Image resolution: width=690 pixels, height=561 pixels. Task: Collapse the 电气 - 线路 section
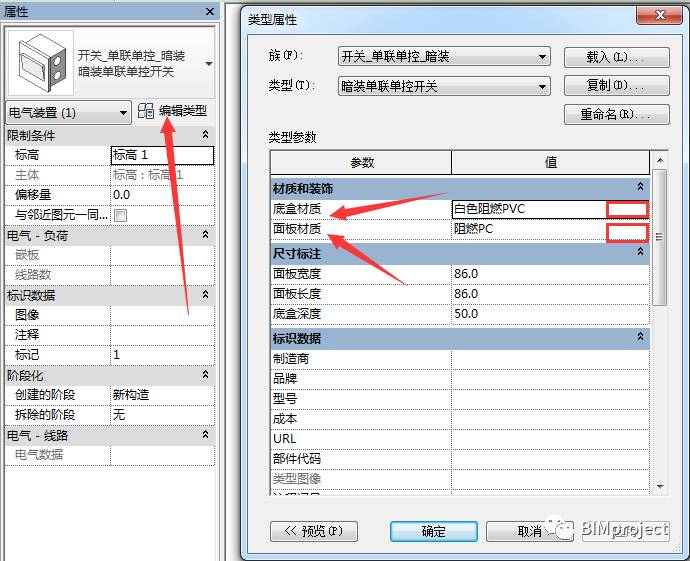pos(205,434)
